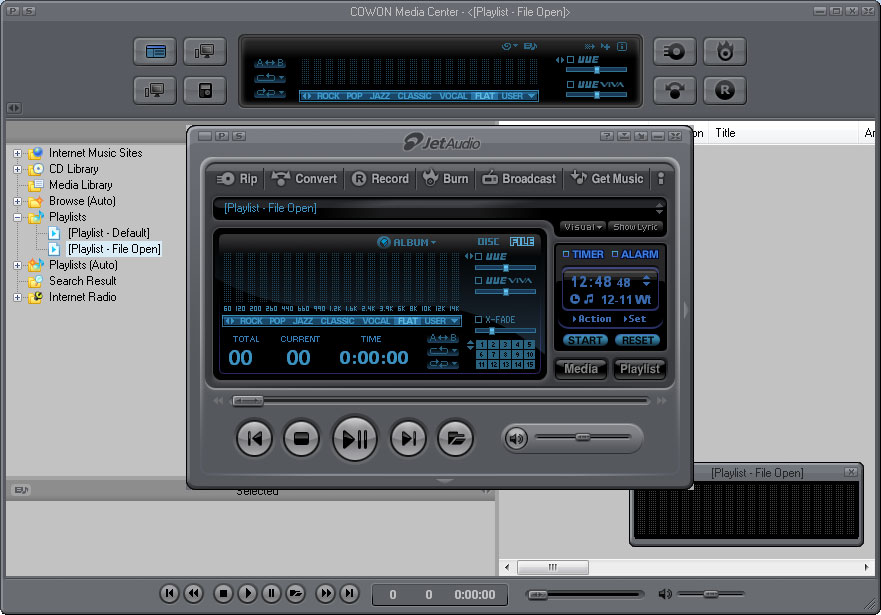Skip to next track in JetAudio

[x=408, y=438]
